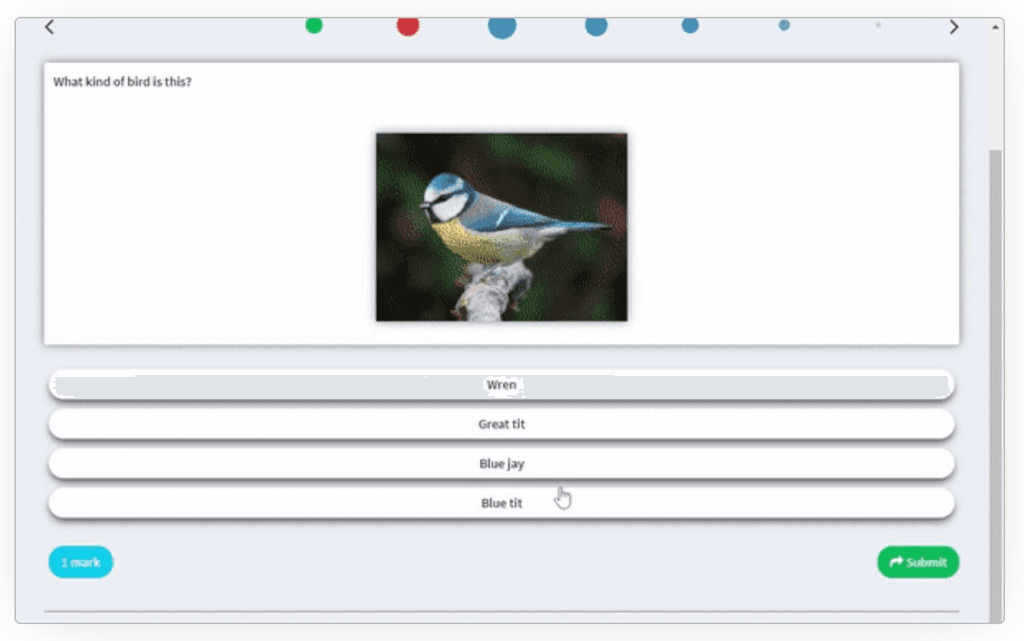Click the sixth, small blue progress dot
The height and width of the screenshot is (641, 1024).
pyautogui.click(x=784, y=25)
